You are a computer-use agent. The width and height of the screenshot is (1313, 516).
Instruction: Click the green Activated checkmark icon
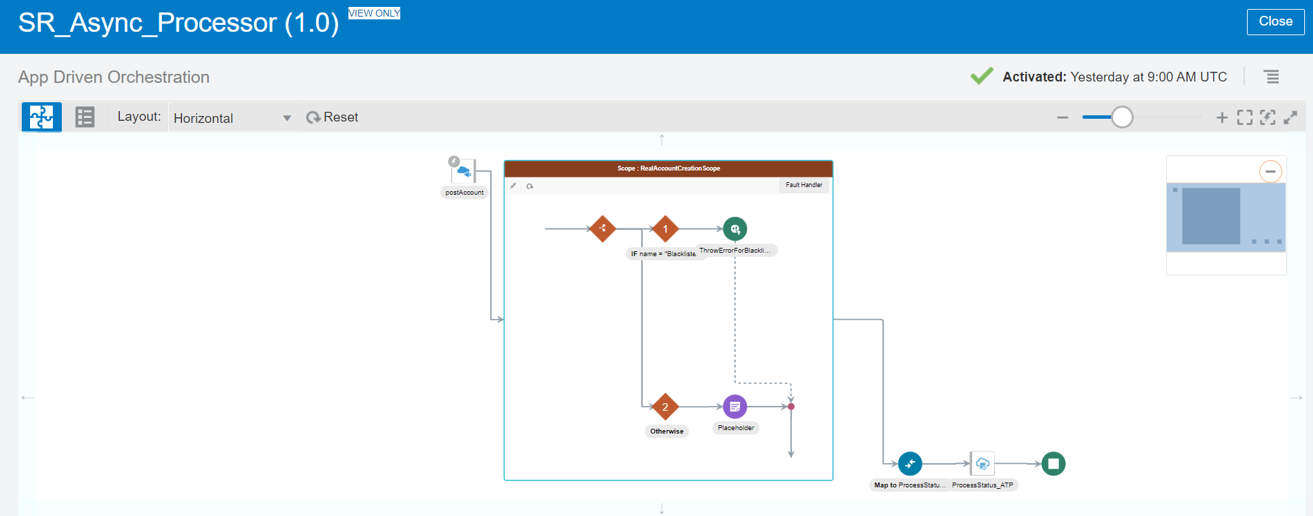982,76
